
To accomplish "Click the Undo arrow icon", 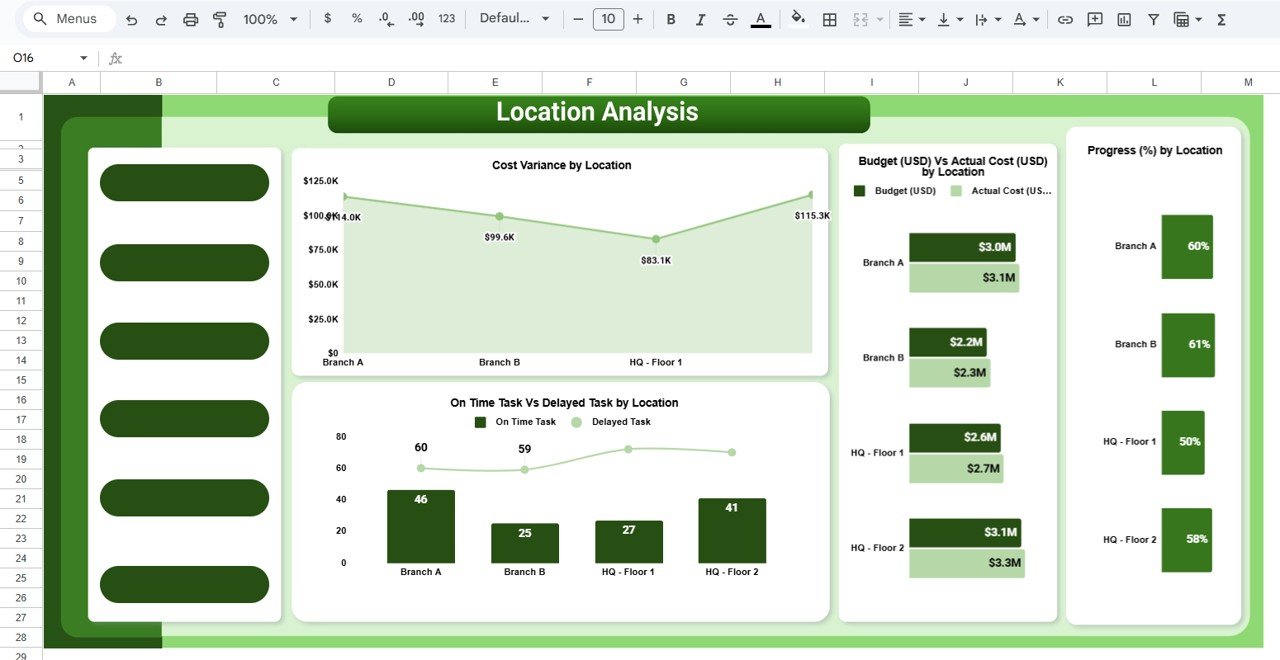I will point(131,19).
